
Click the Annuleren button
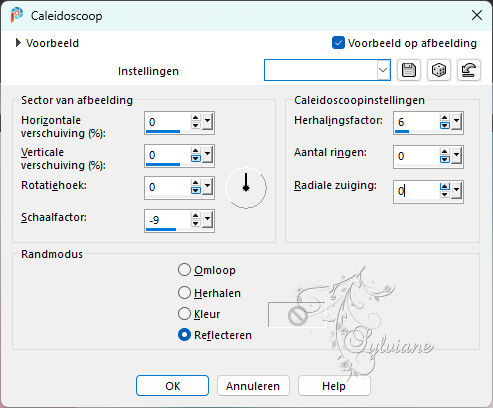click(x=253, y=386)
